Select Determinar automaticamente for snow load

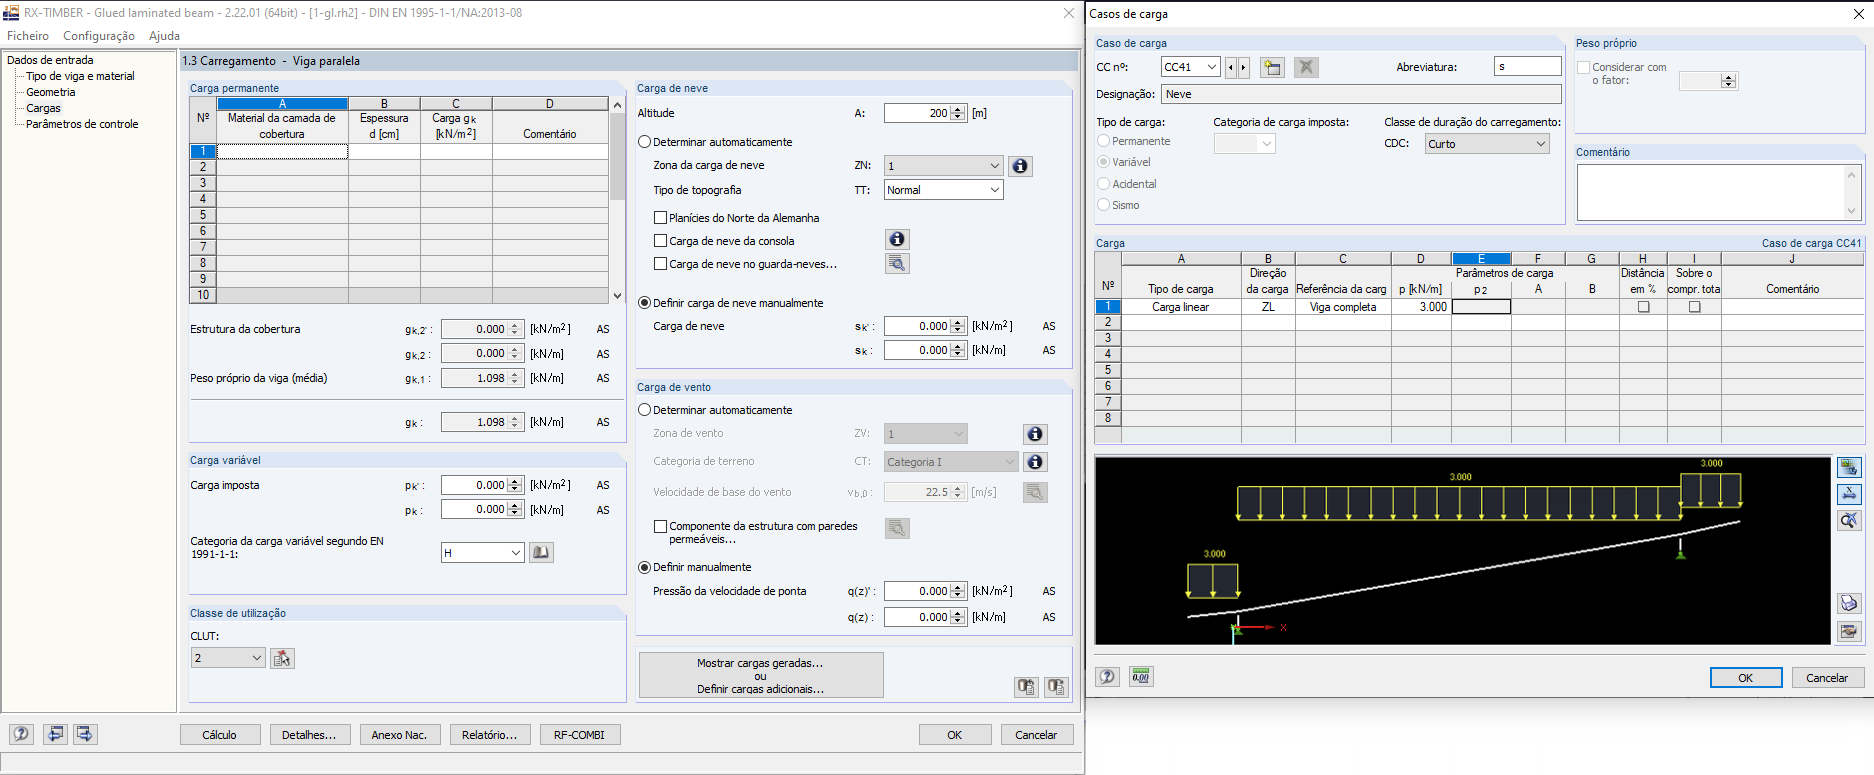click(645, 142)
